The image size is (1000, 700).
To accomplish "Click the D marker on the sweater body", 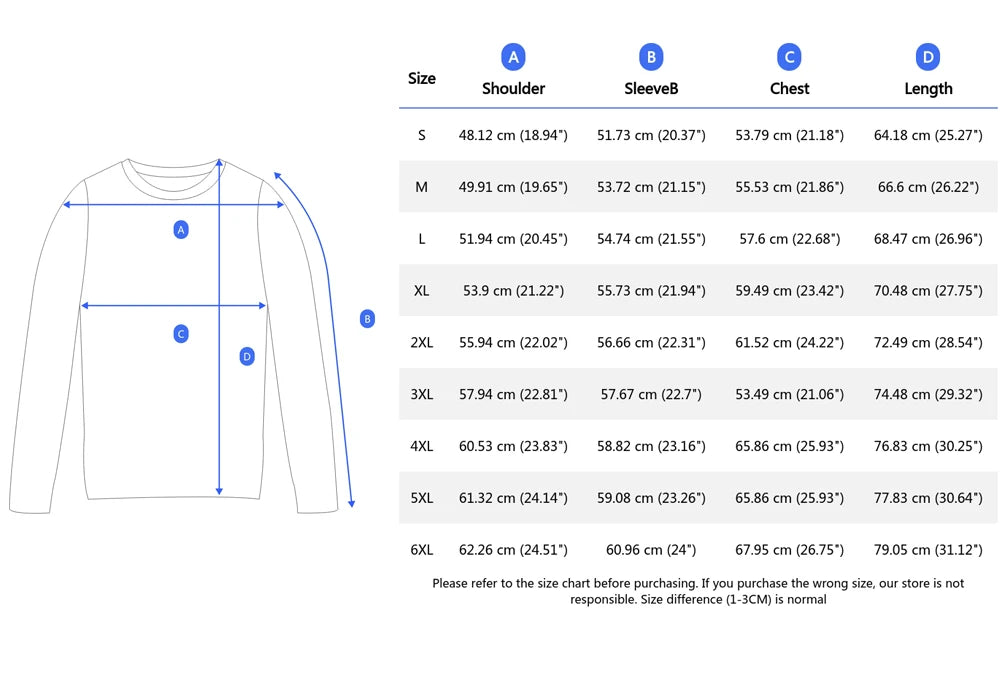I will (247, 356).
